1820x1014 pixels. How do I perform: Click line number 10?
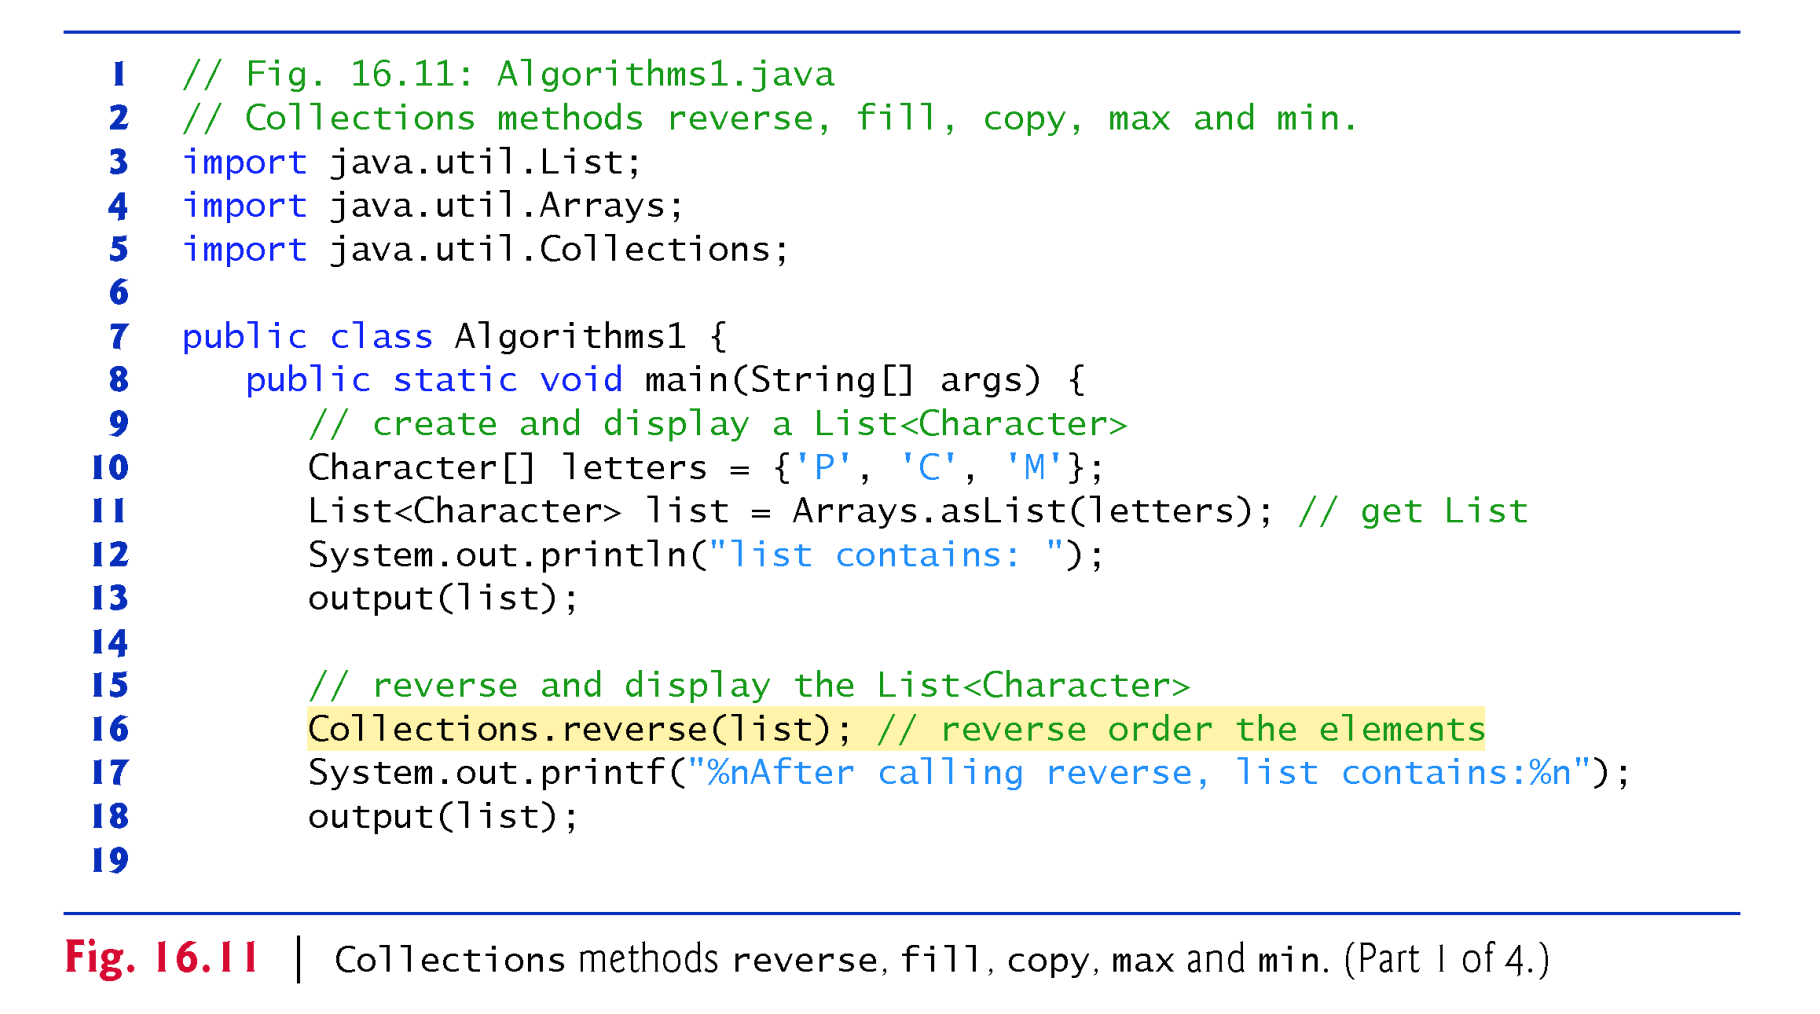point(110,467)
